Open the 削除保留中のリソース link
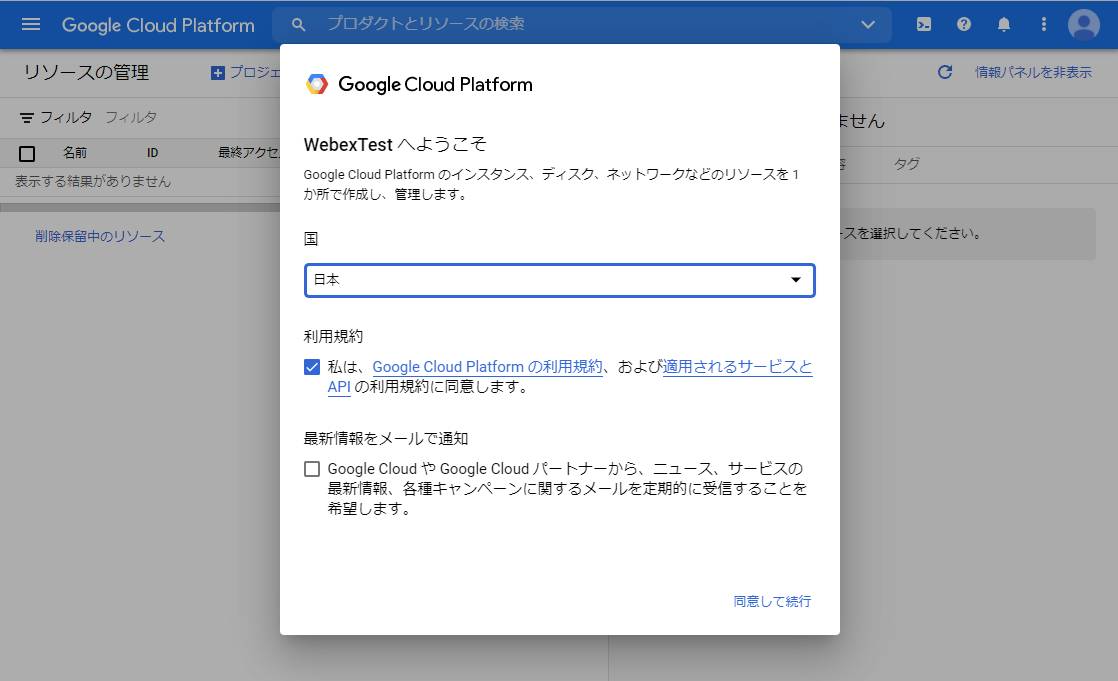The width and height of the screenshot is (1118, 681). point(100,236)
